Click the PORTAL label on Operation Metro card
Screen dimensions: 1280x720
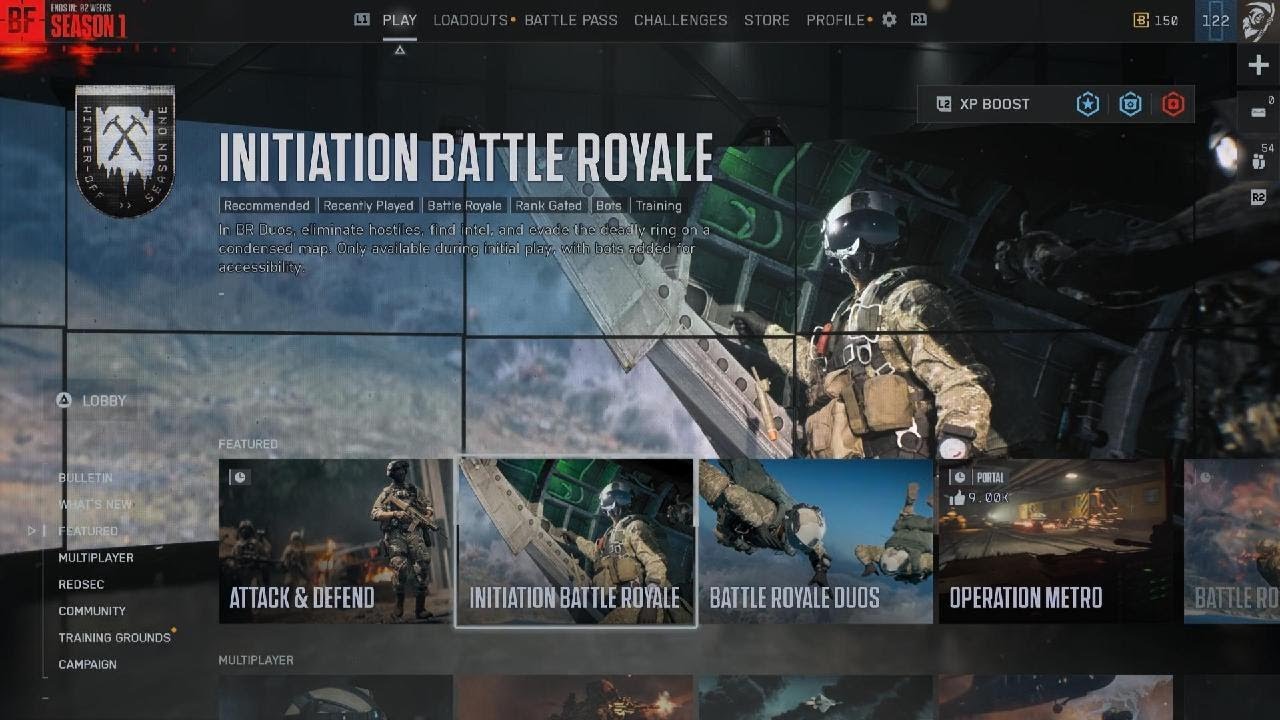coord(990,478)
